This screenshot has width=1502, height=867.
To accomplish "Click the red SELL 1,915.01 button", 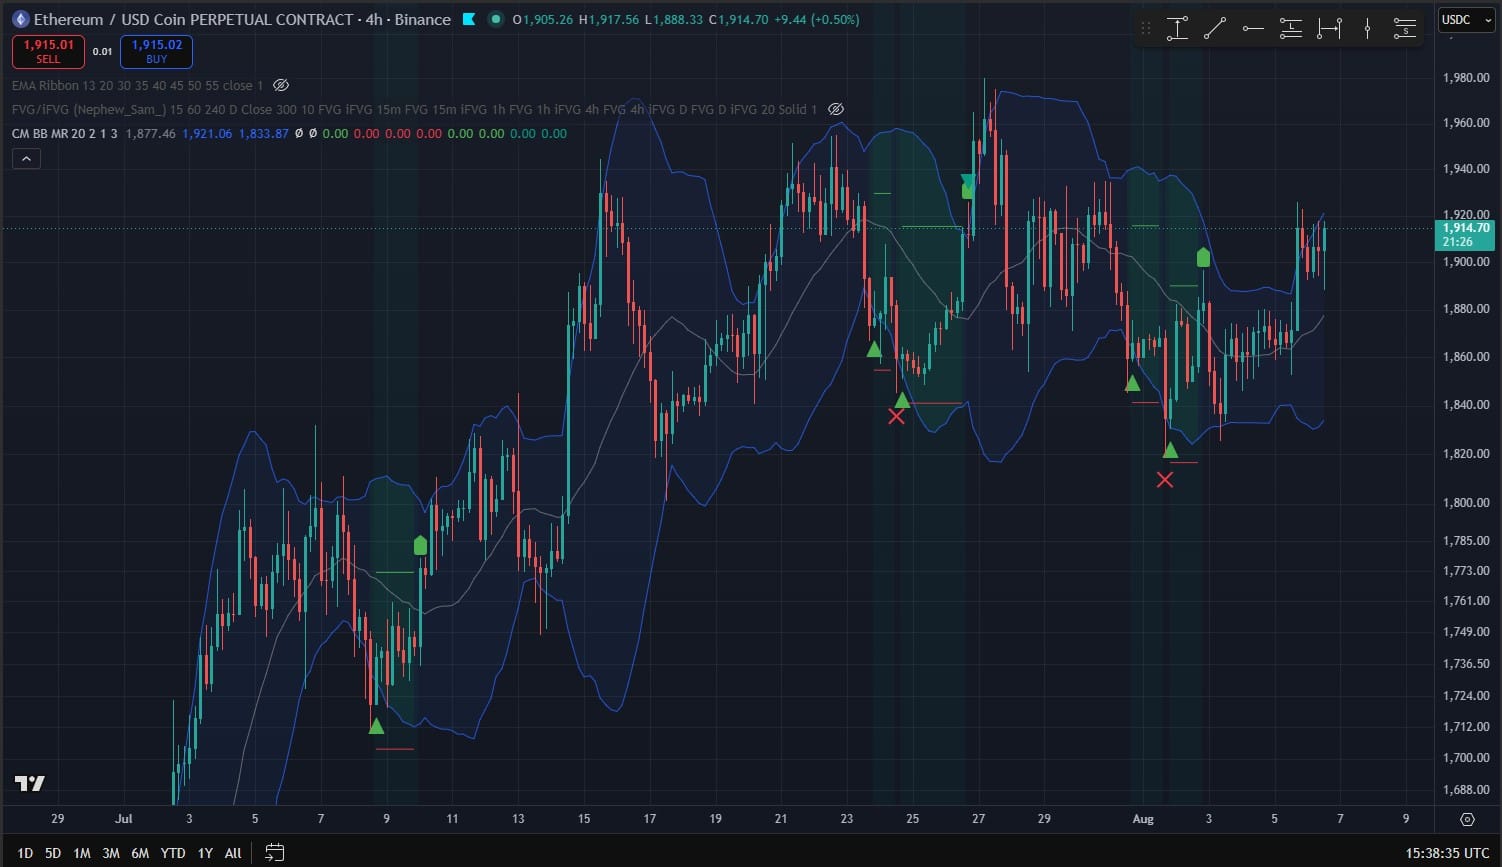I will (x=48, y=51).
